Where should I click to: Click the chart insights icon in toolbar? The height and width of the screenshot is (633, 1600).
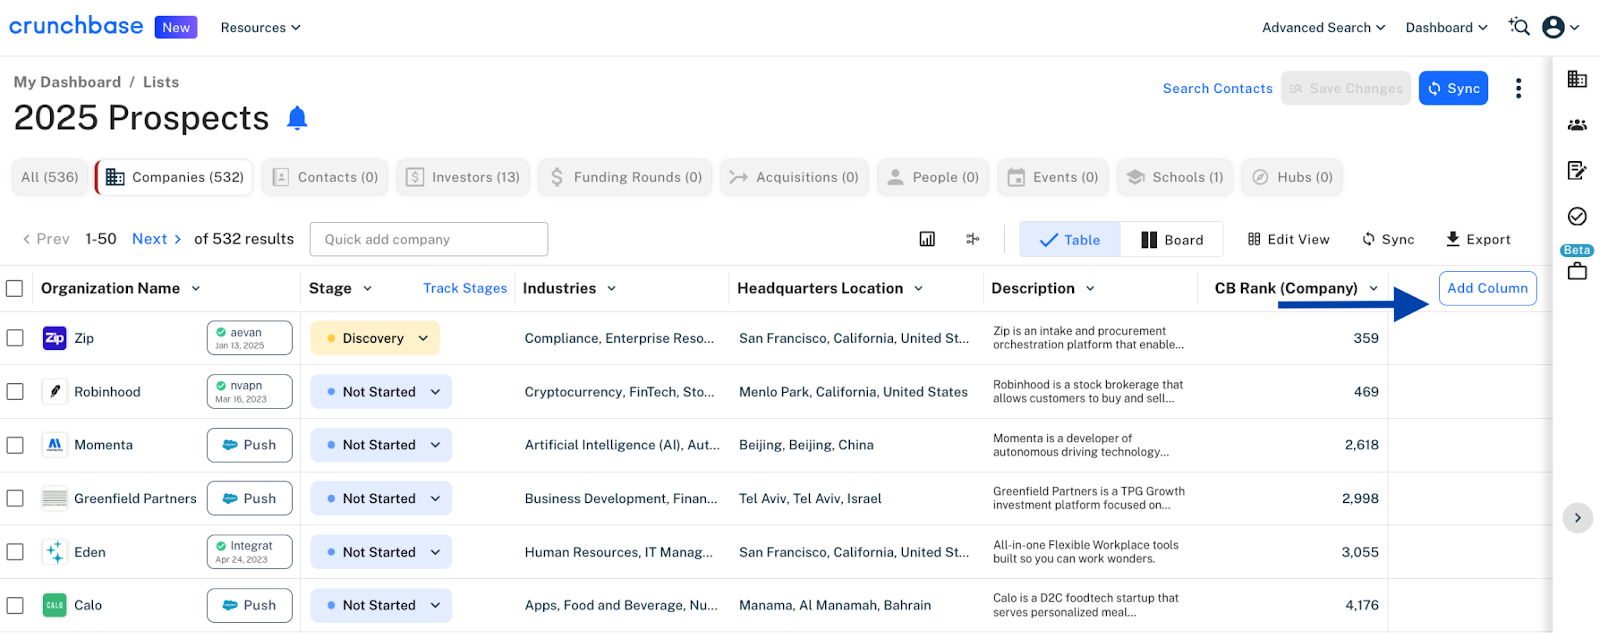pos(927,239)
